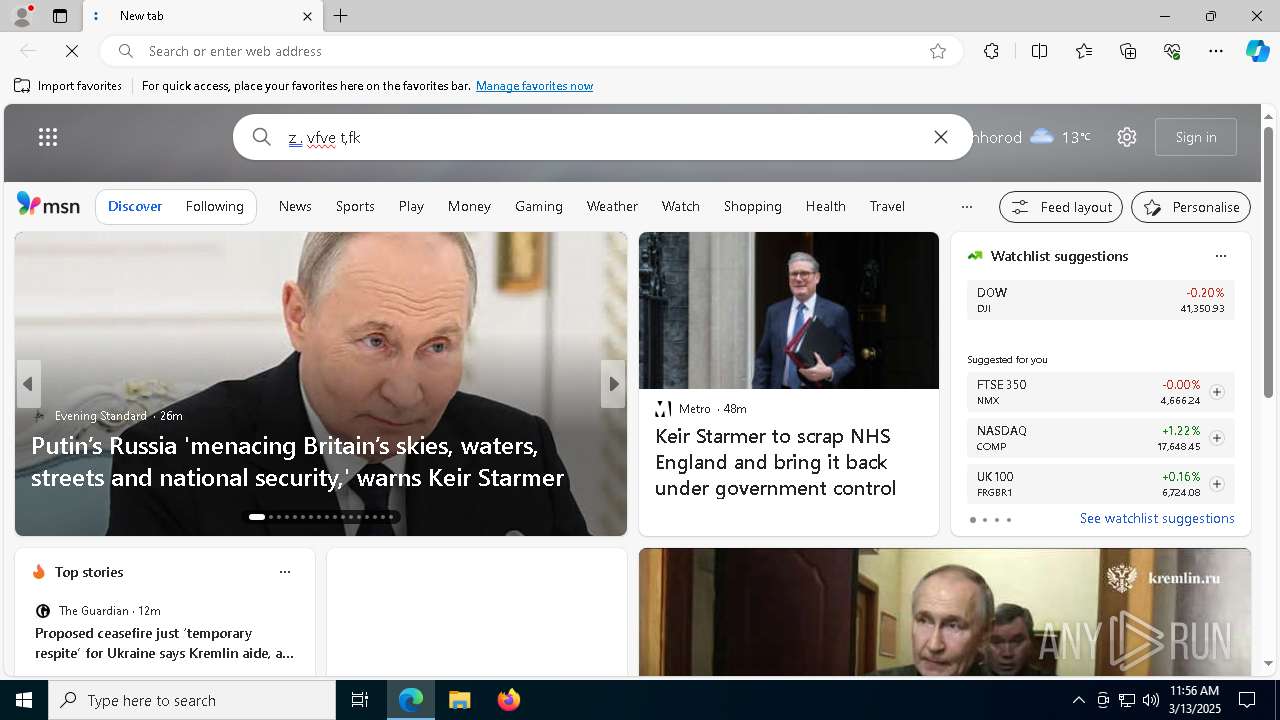Open the Play menu item
Screen dimensions: 1280x720
[x=411, y=206]
